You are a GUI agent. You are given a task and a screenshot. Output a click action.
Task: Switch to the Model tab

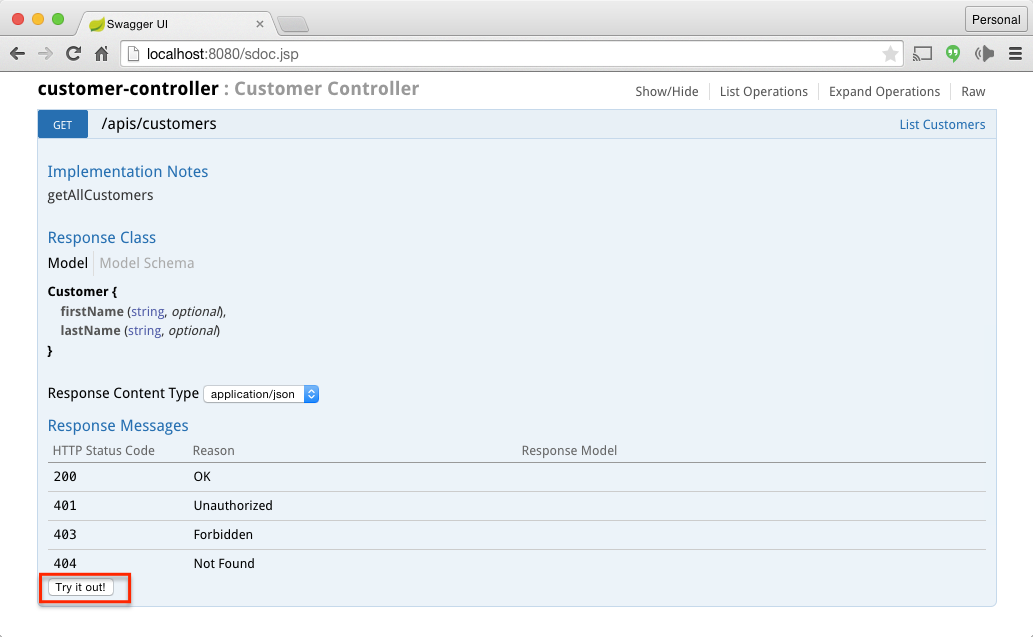point(67,263)
